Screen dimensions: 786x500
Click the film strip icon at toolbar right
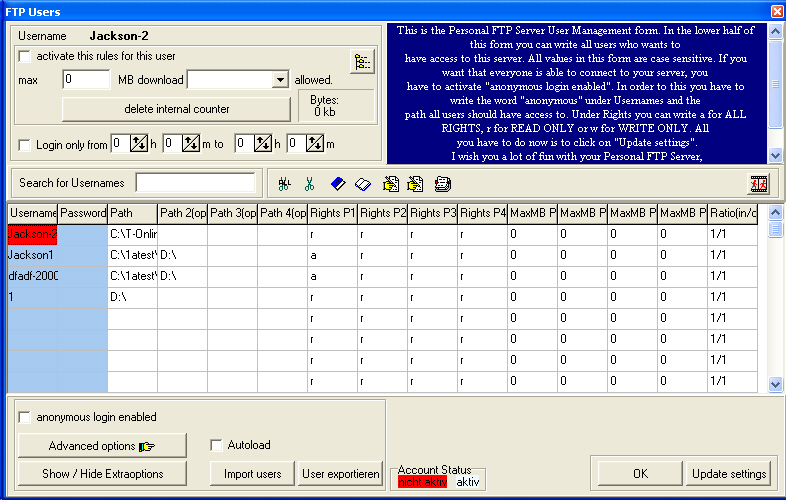click(759, 184)
